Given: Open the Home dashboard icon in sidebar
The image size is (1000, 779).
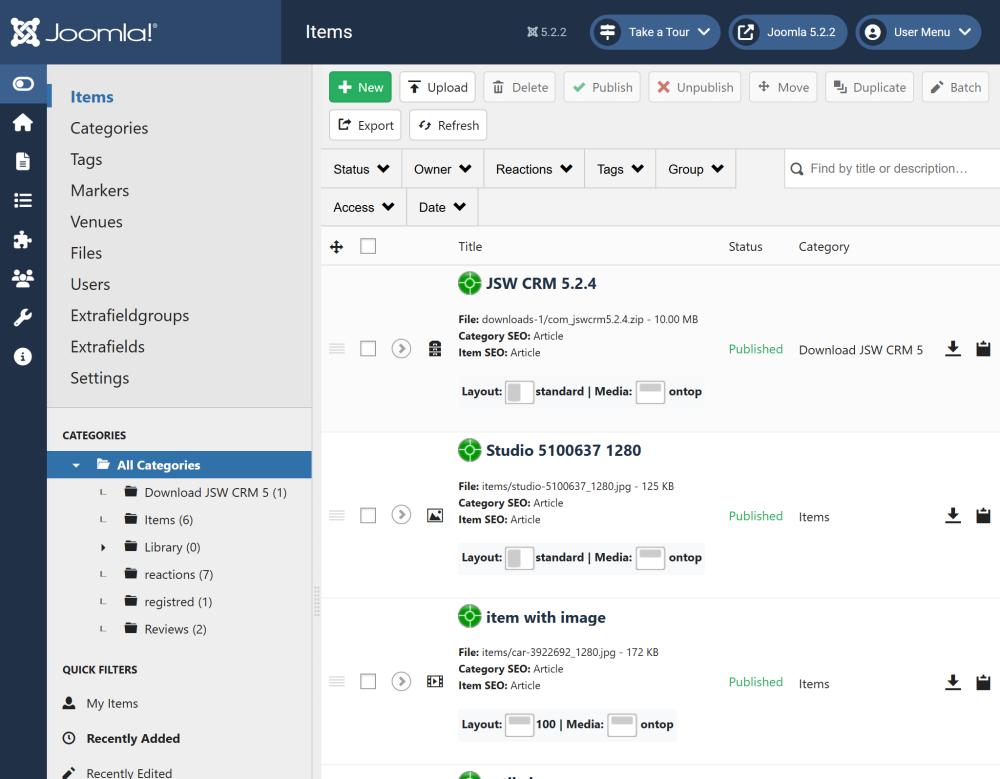Looking at the screenshot, I should pos(22,122).
